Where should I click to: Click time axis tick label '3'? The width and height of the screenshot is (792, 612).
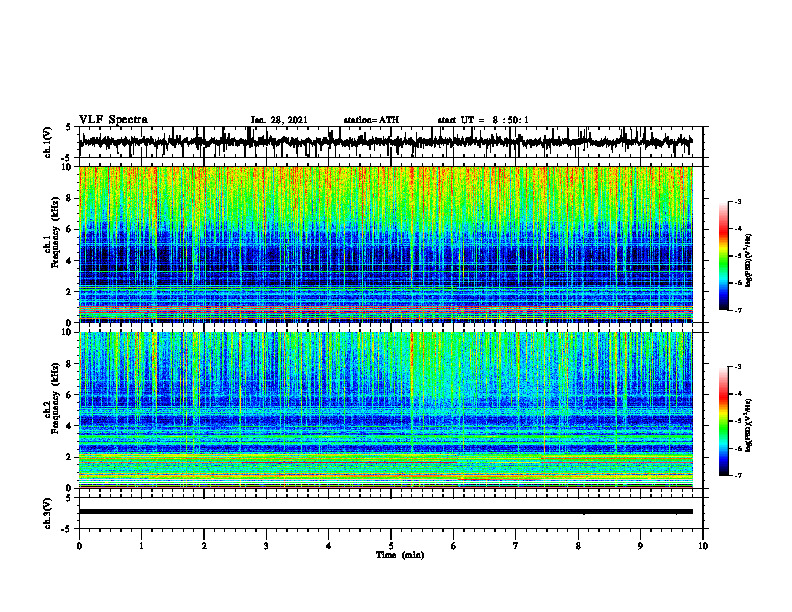tap(266, 546)
